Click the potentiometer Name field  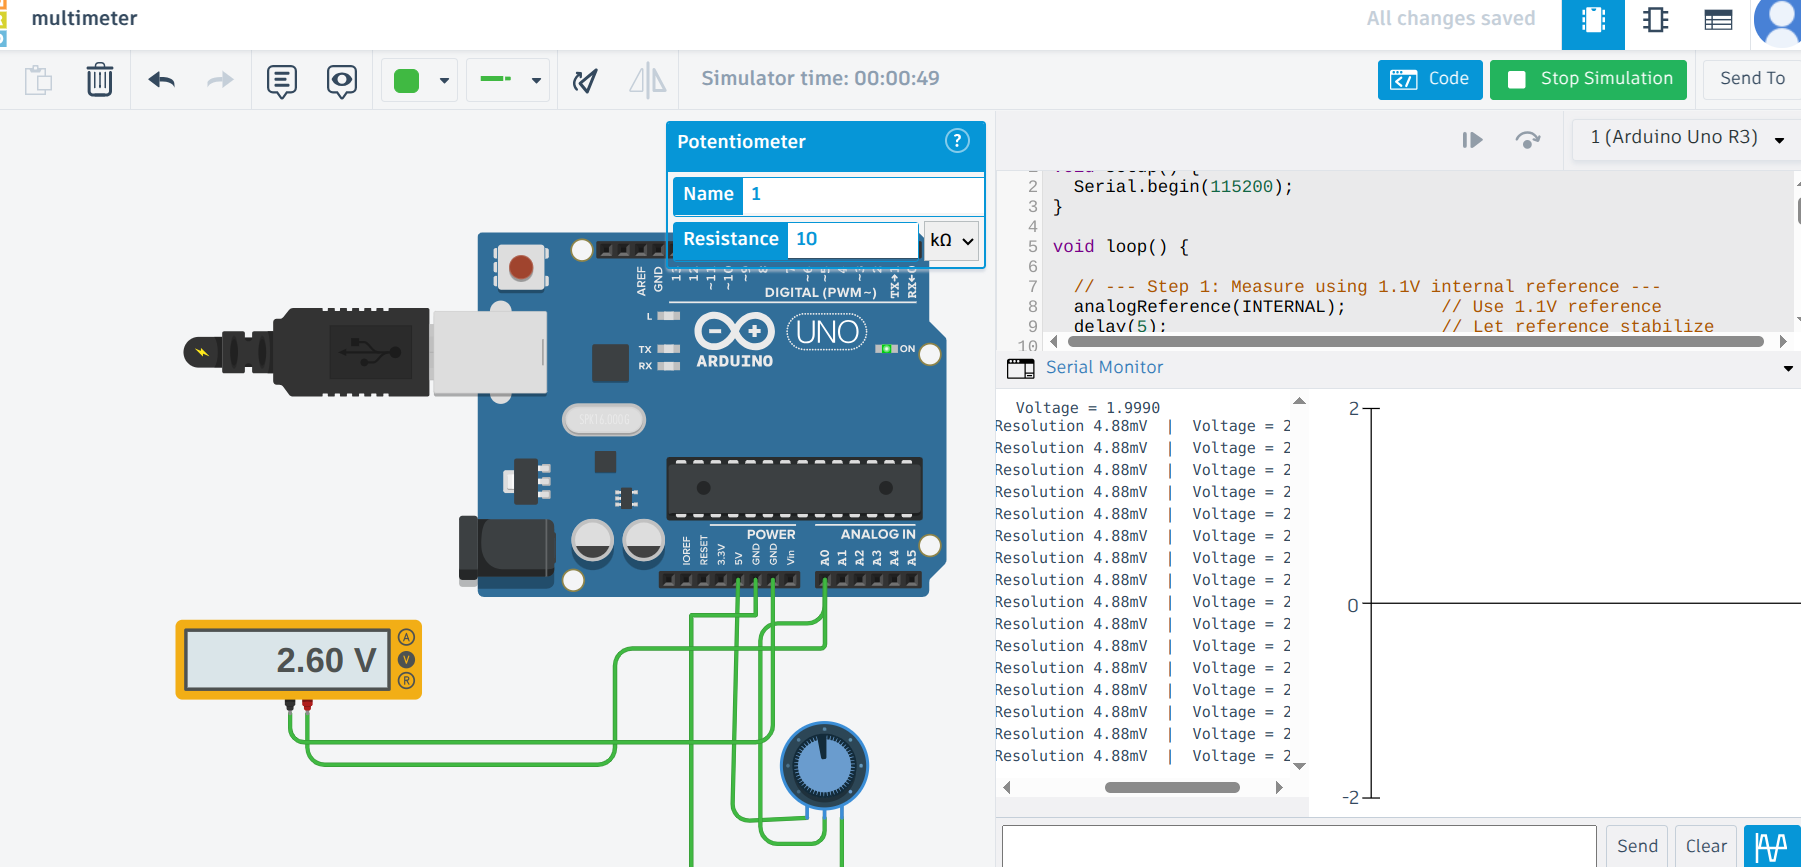click(862, 194)
